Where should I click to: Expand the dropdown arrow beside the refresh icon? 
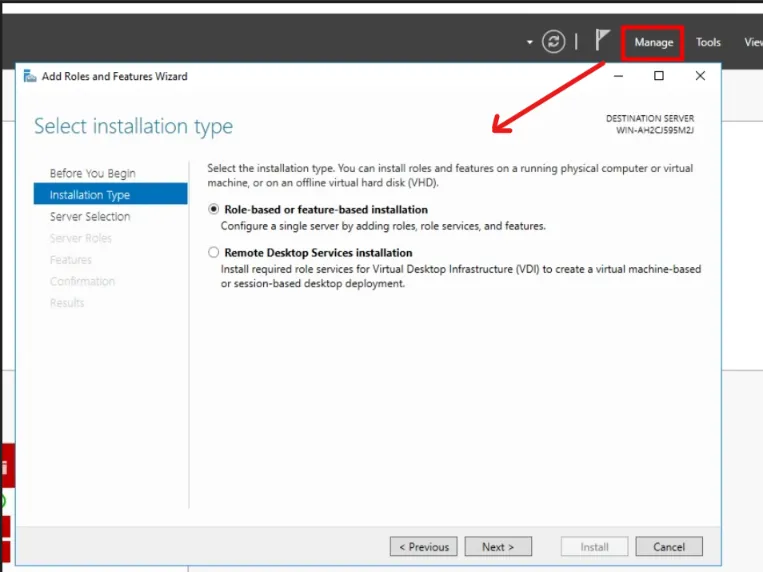pos(530,43)
